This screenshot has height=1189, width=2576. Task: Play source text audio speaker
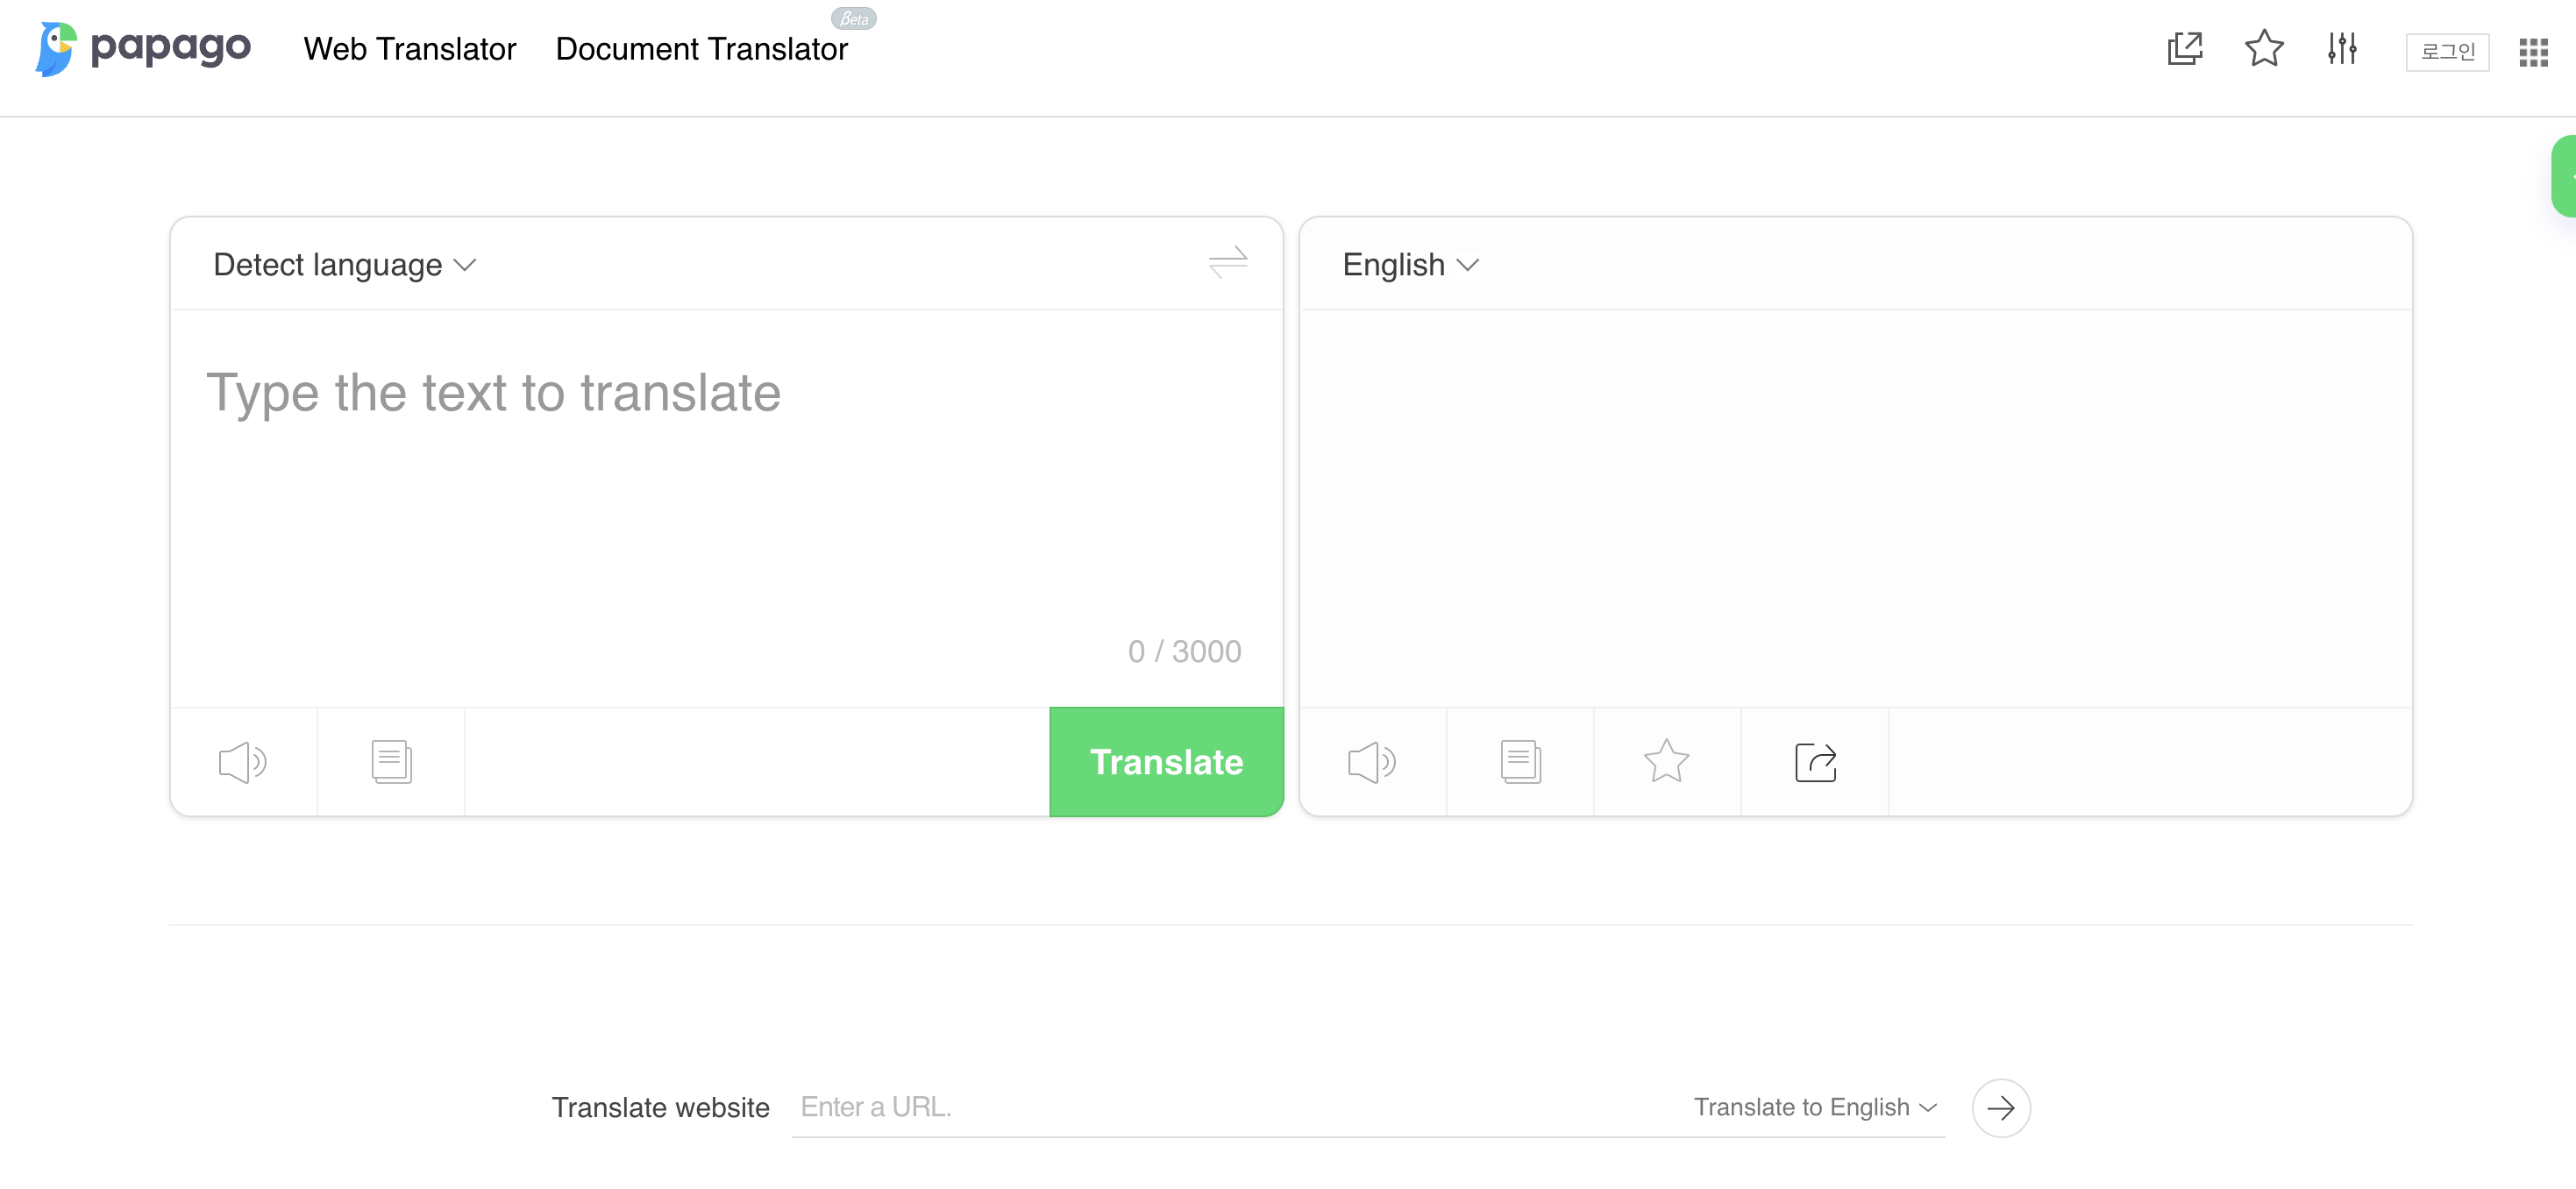(242, 762)
